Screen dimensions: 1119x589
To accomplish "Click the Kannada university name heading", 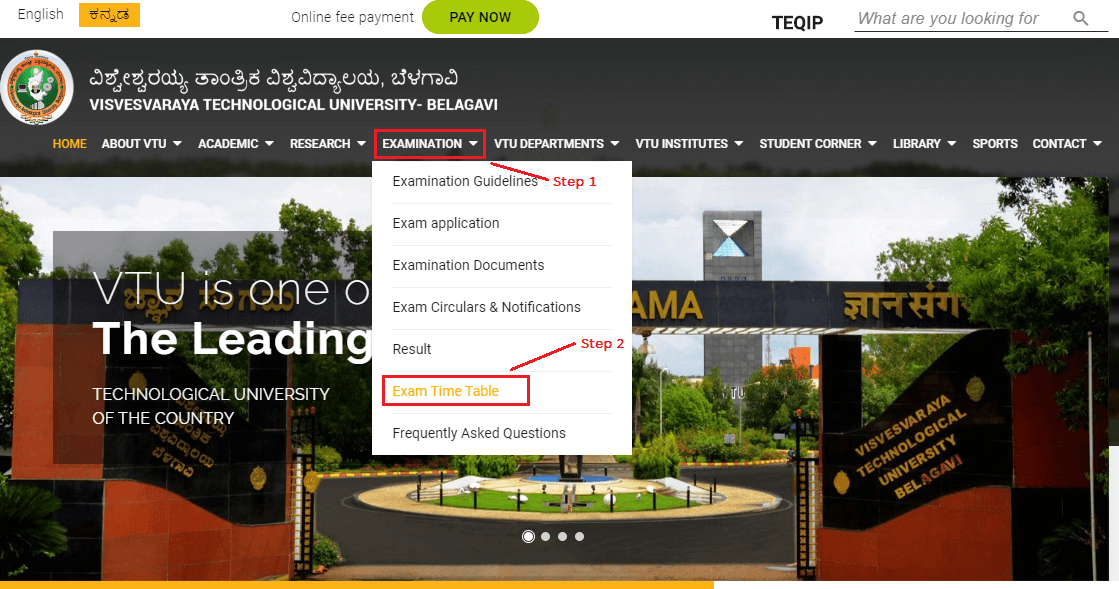I will pos(273,79).
